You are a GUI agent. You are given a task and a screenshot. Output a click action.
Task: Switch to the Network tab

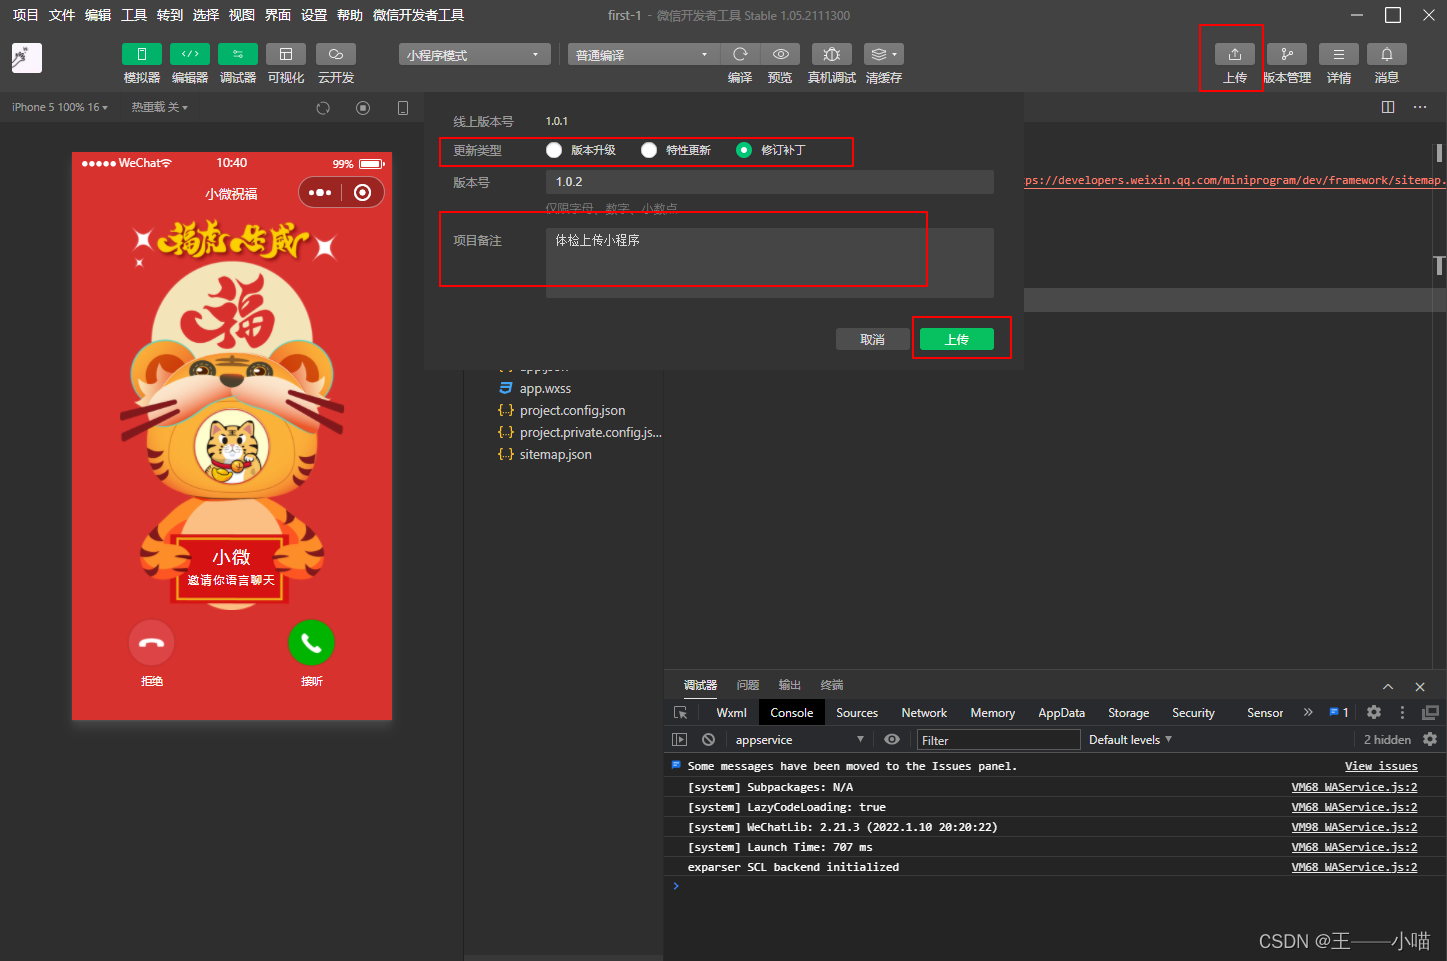pos(924,713)
